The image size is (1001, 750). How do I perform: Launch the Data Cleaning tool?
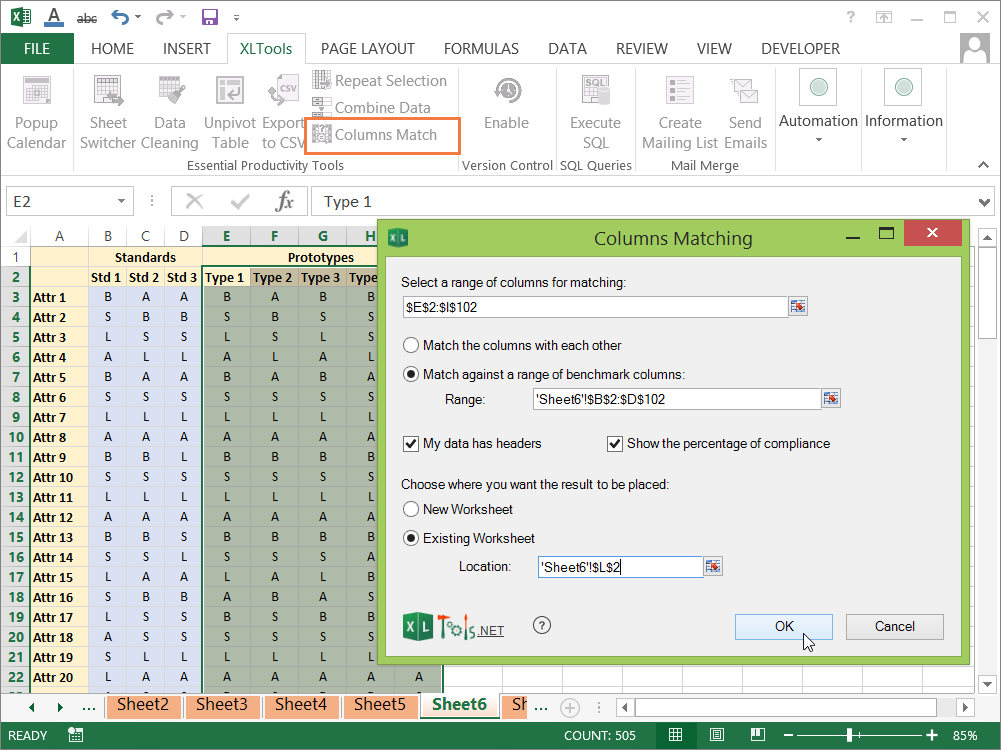tap(169, 110)
